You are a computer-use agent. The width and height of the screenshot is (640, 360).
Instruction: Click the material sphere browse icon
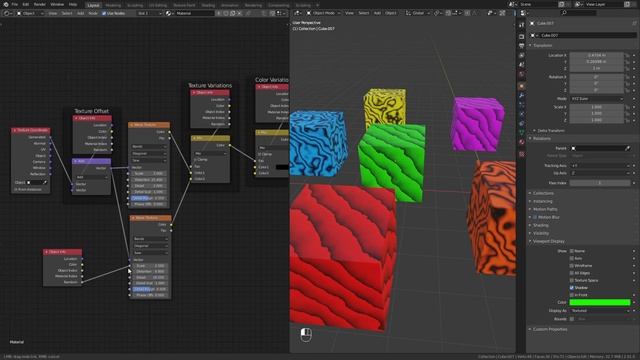(x=169, y=13)
